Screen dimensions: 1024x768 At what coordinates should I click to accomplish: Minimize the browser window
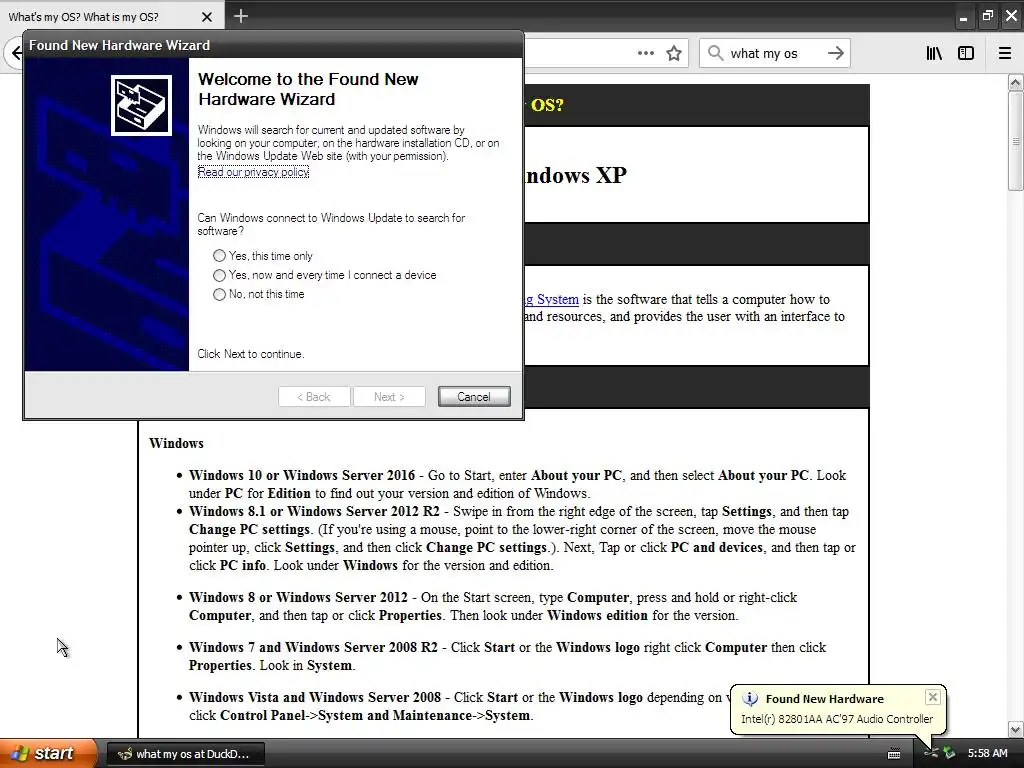(x=963, y=17)
